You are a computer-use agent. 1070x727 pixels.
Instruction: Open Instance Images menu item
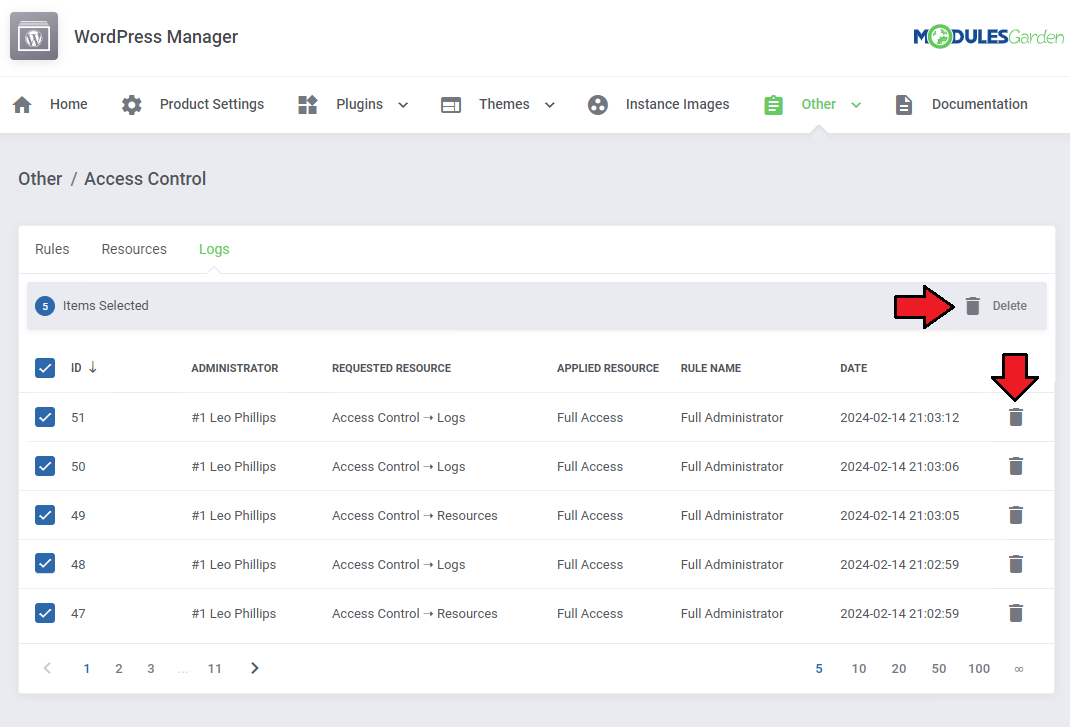pos(677,104)
